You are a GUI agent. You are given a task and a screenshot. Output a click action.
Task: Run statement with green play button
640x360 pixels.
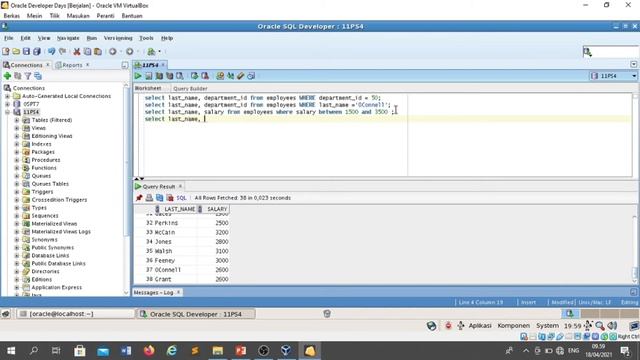tap(138, 76)
